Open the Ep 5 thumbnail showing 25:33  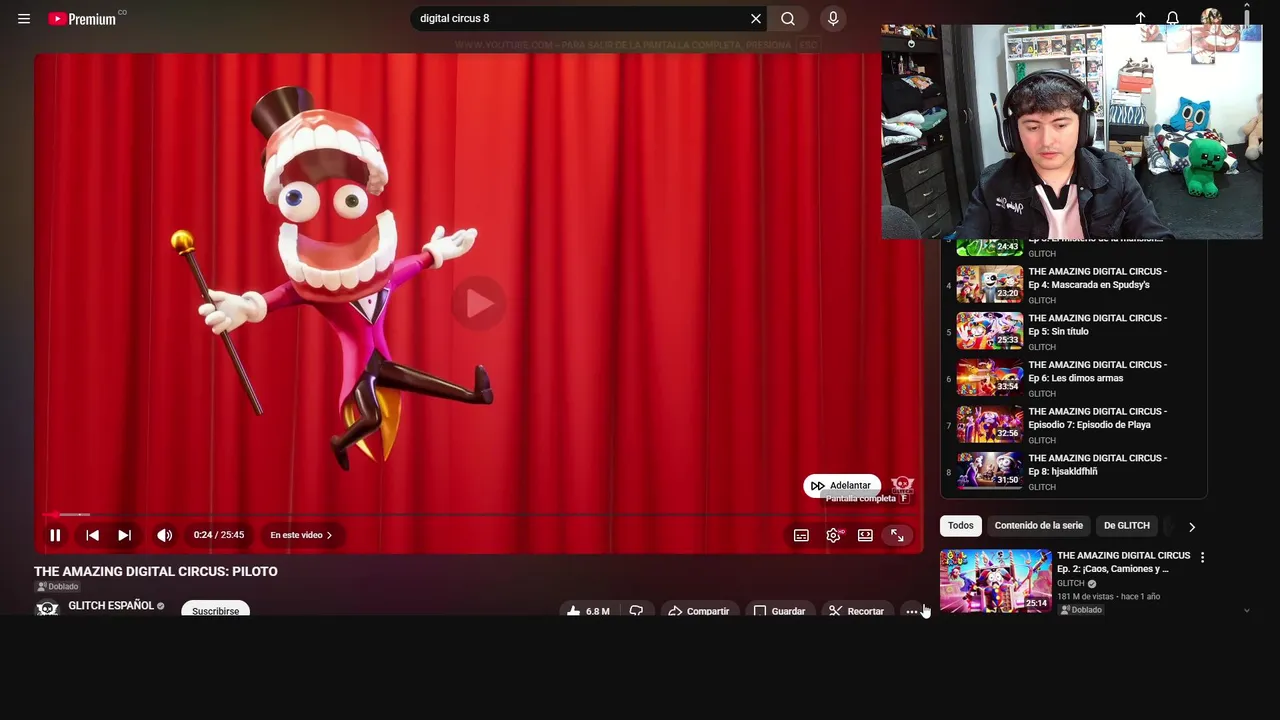pos(989,331)
